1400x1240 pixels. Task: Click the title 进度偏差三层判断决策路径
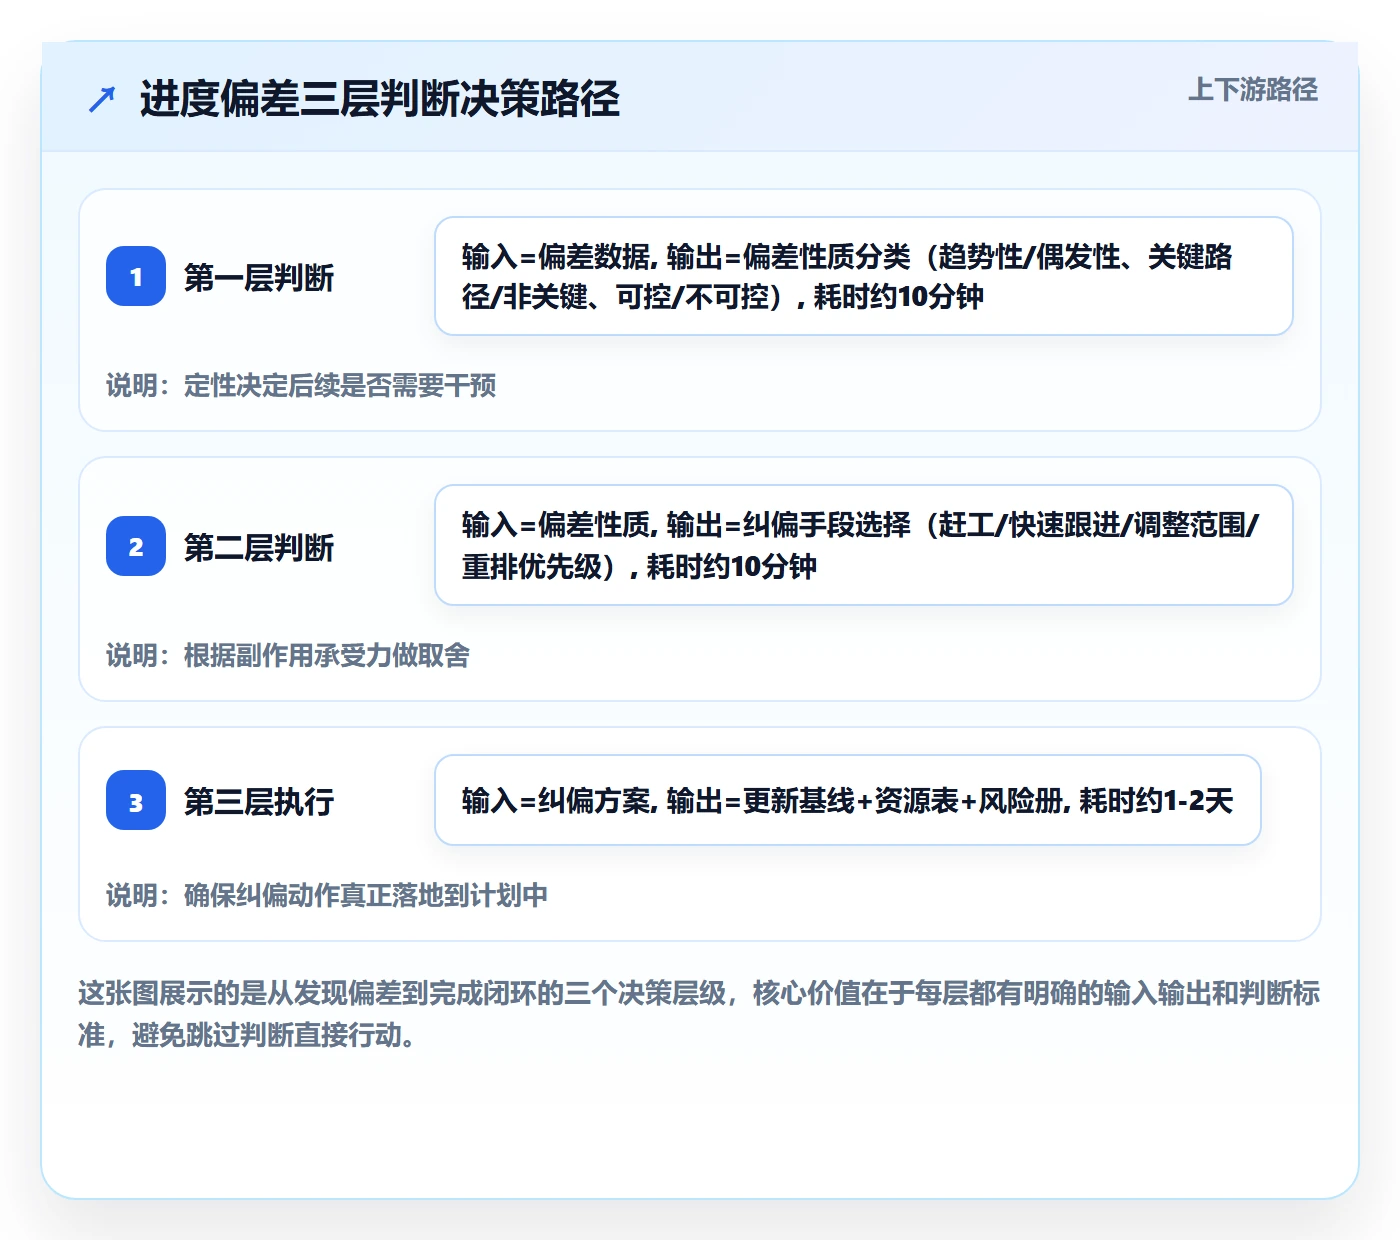(x=380, y=99)
